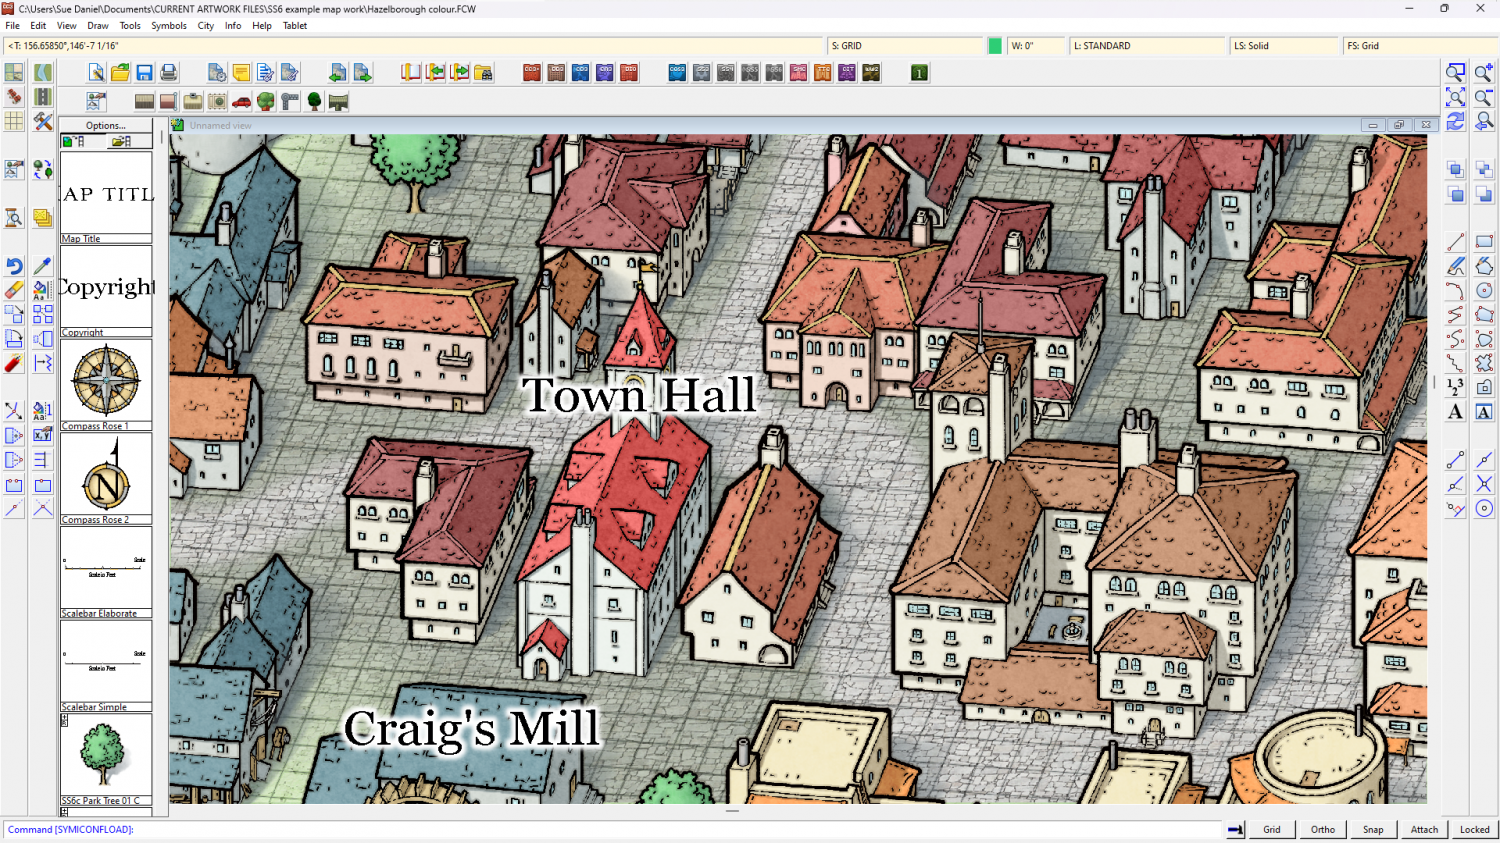This screenshot has width=1500, height=843.
Task: Select the Copyright symbol thumbnail
Action: [x=106, y=291]
